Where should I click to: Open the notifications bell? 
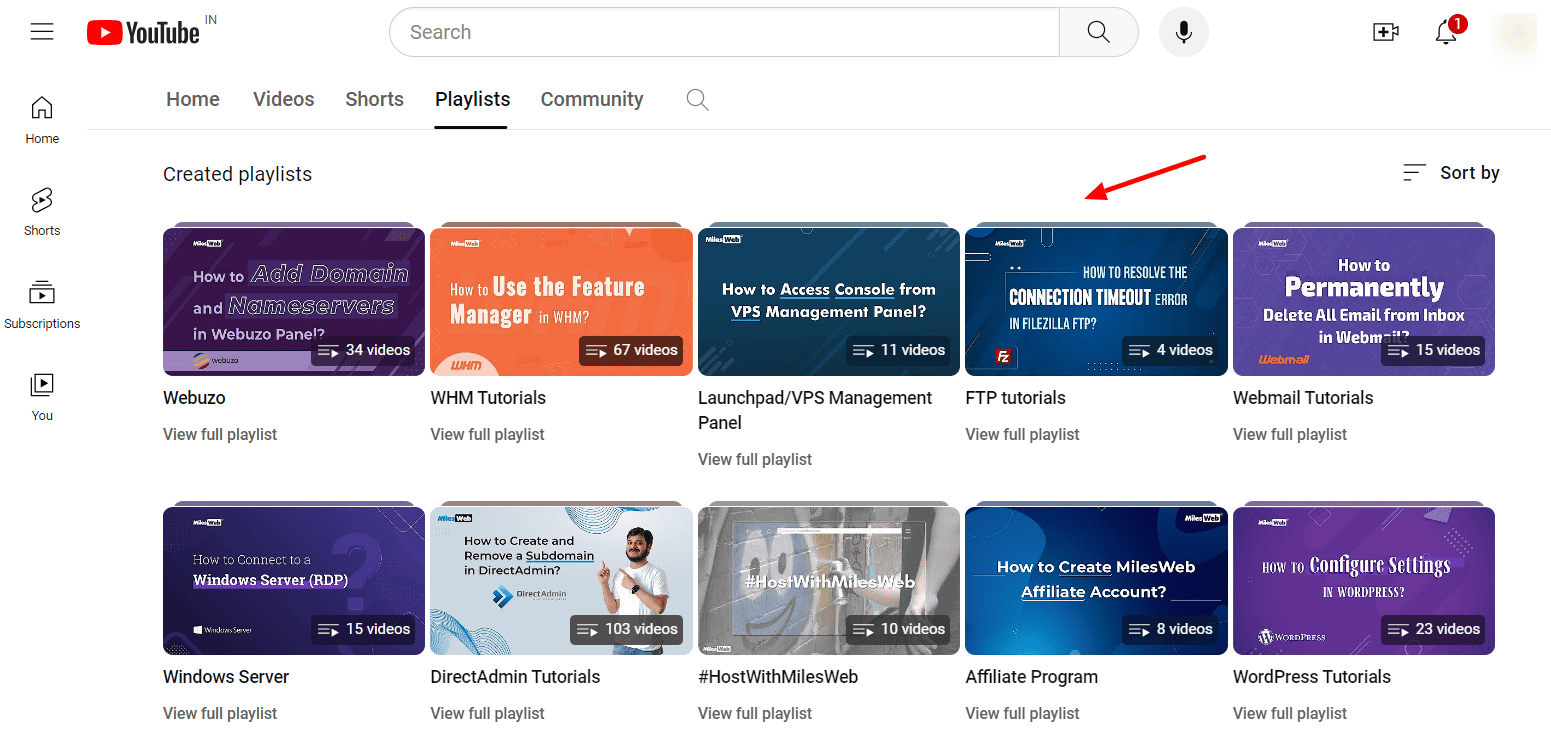1446,32
